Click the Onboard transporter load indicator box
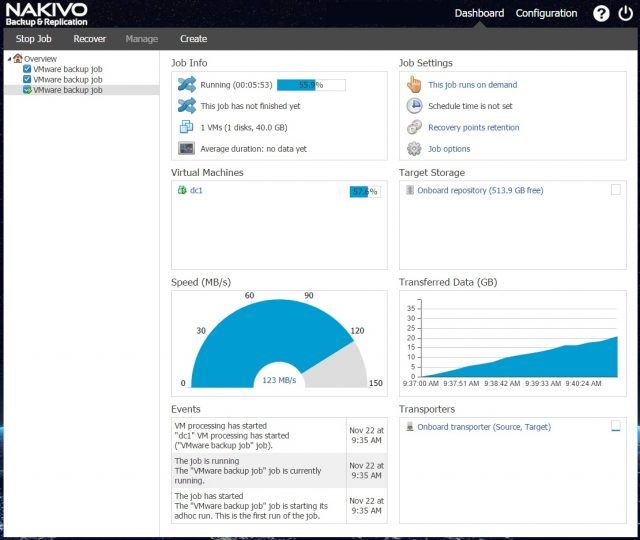 616,426
